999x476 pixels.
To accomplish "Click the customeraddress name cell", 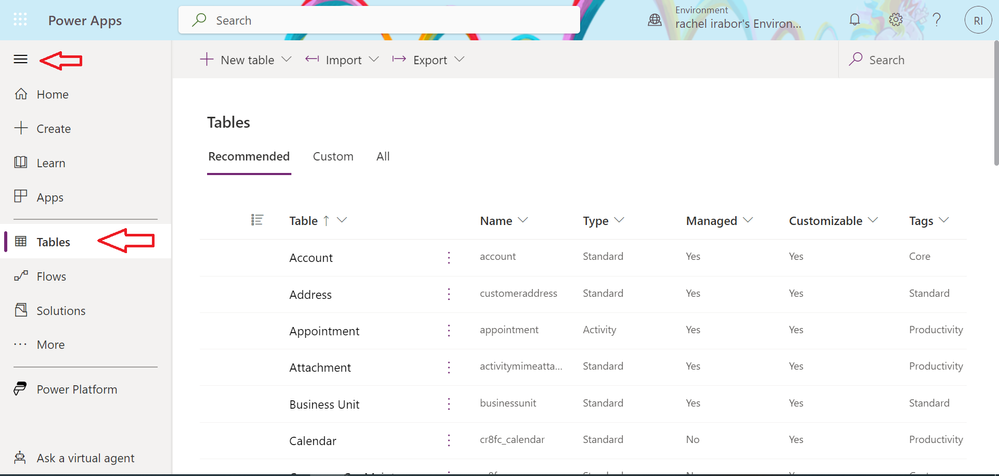I will 519,293.
